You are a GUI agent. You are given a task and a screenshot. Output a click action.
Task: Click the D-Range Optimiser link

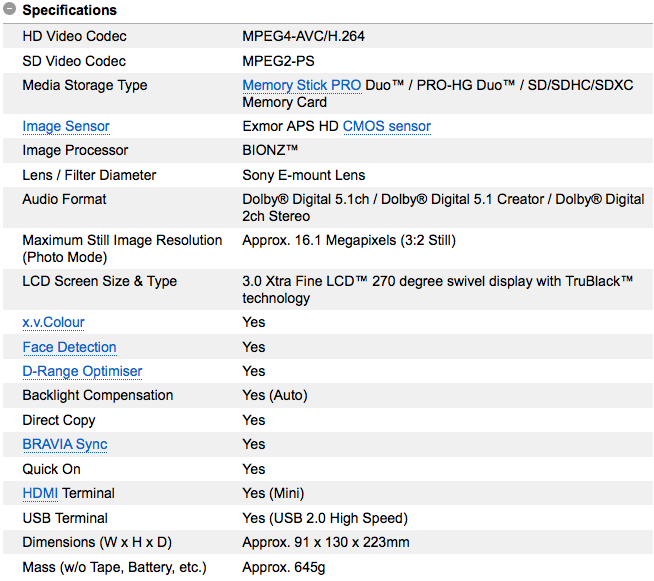(82, 371)
